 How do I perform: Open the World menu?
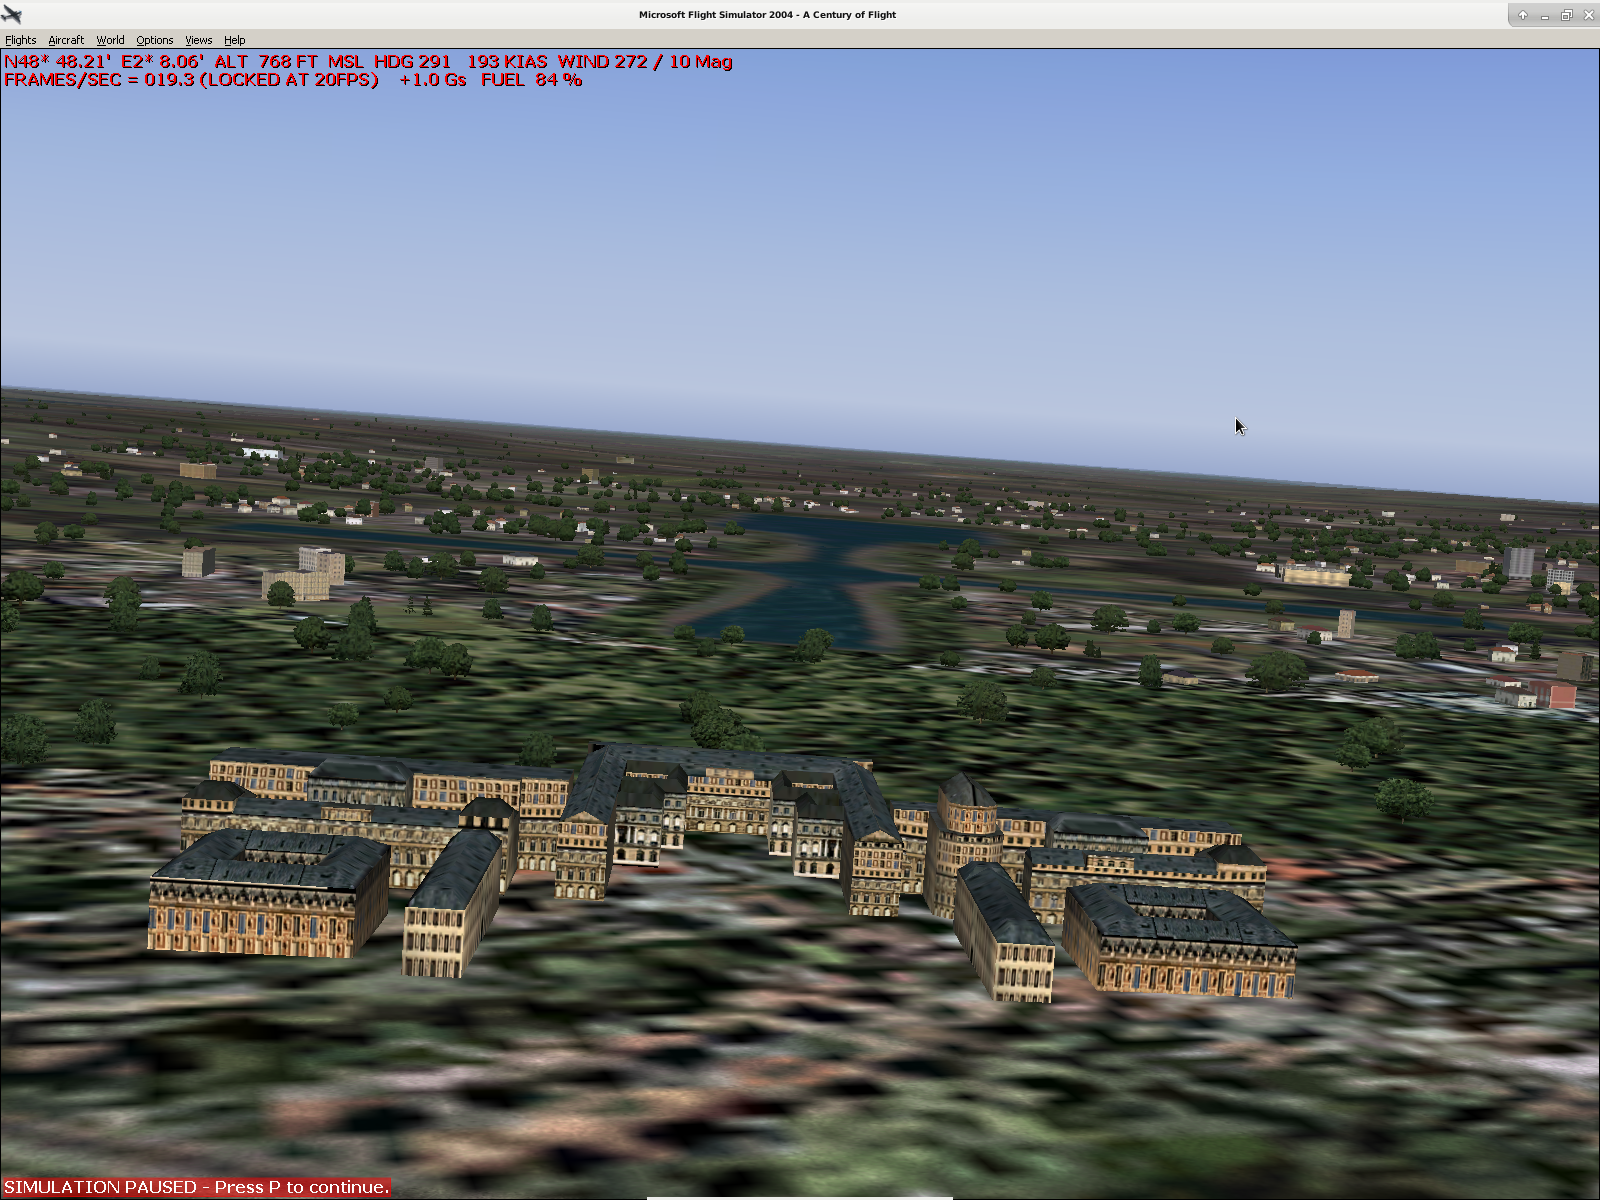point(110,40)
